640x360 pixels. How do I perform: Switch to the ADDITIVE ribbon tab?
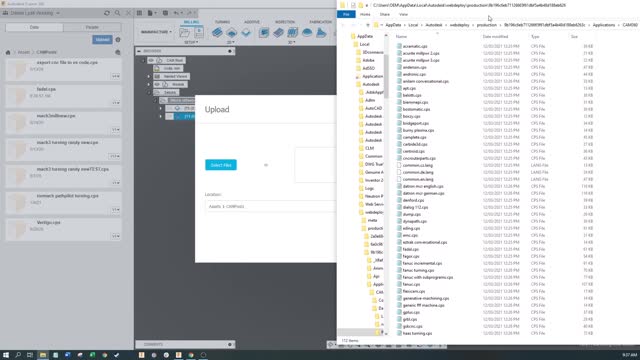[252, 22]
